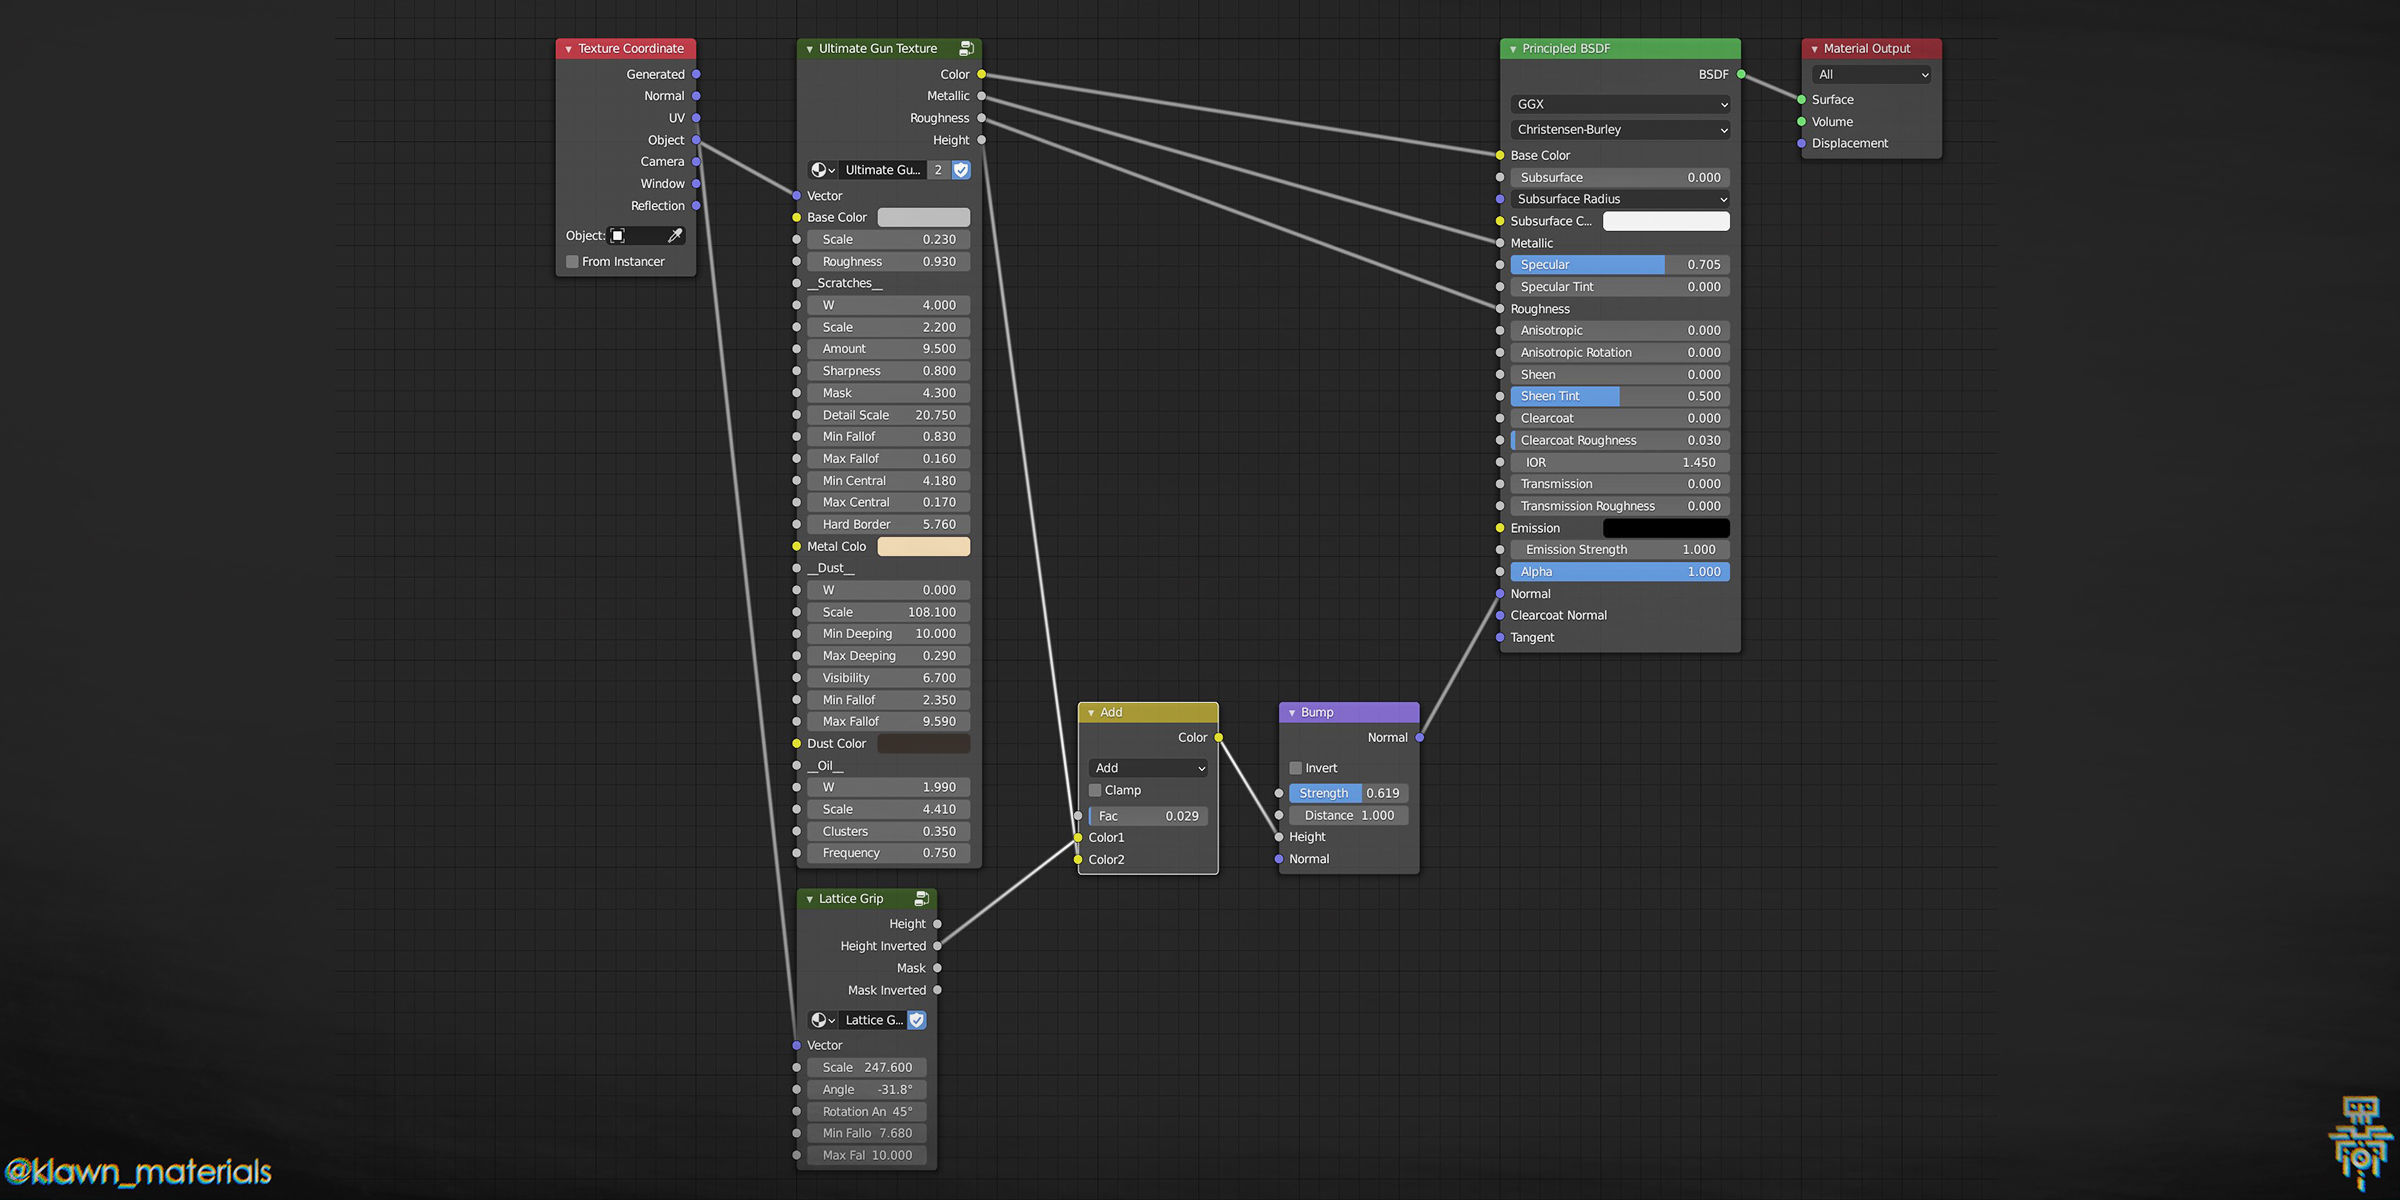Open the texture browser icon in Ultimate Gun Texture
The width and height of the screenshot is (2400, 1200).
tap(821, 170)
